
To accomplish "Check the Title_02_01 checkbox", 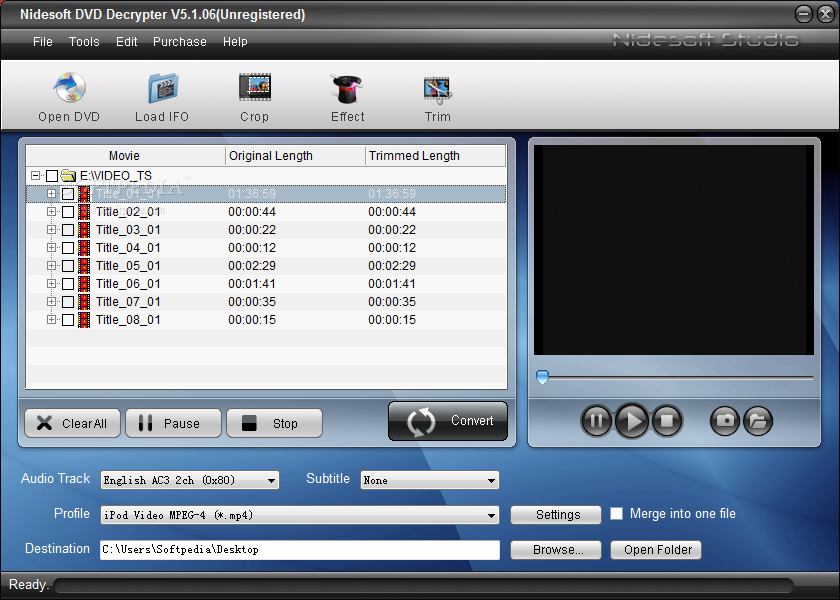I will pos(68,212).
